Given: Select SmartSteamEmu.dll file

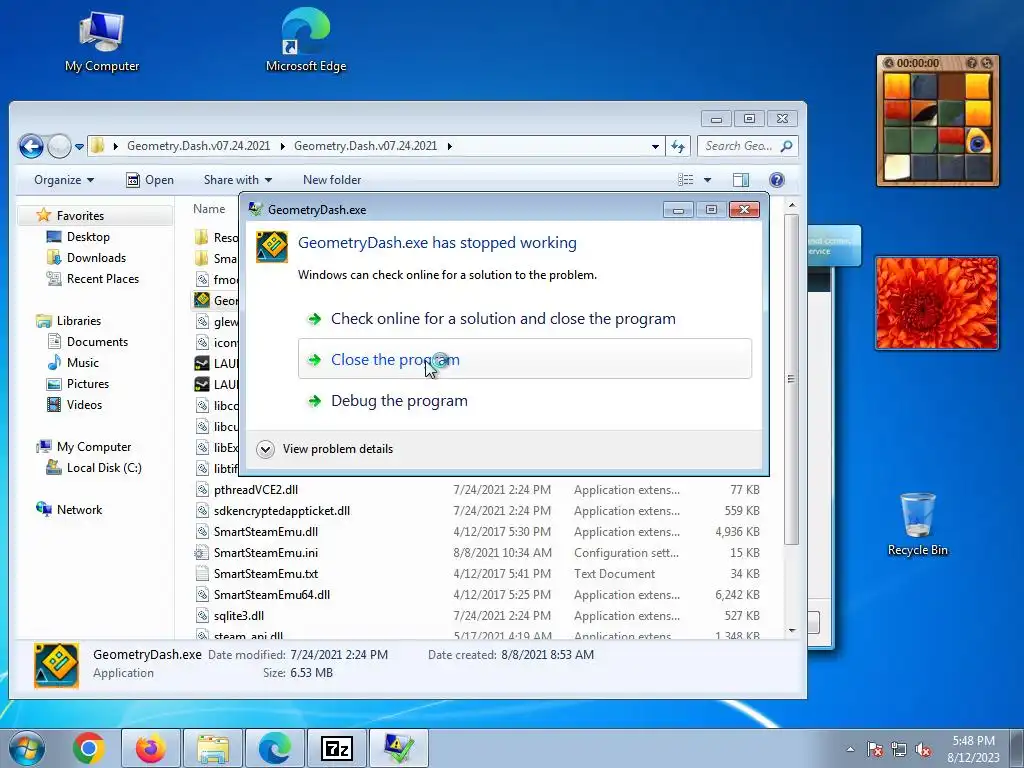Looking at the screenshot, I should (266, 532).
